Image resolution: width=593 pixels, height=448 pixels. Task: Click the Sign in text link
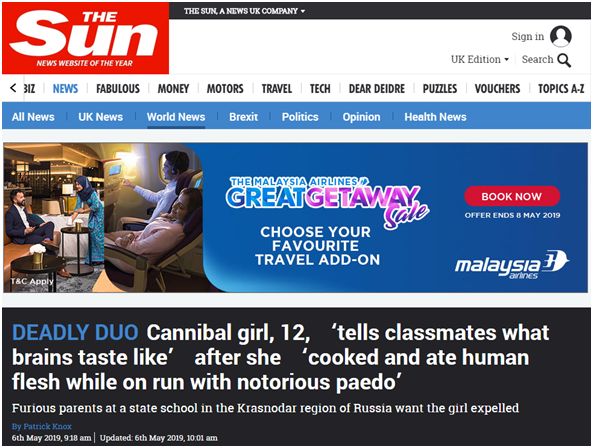528,36
